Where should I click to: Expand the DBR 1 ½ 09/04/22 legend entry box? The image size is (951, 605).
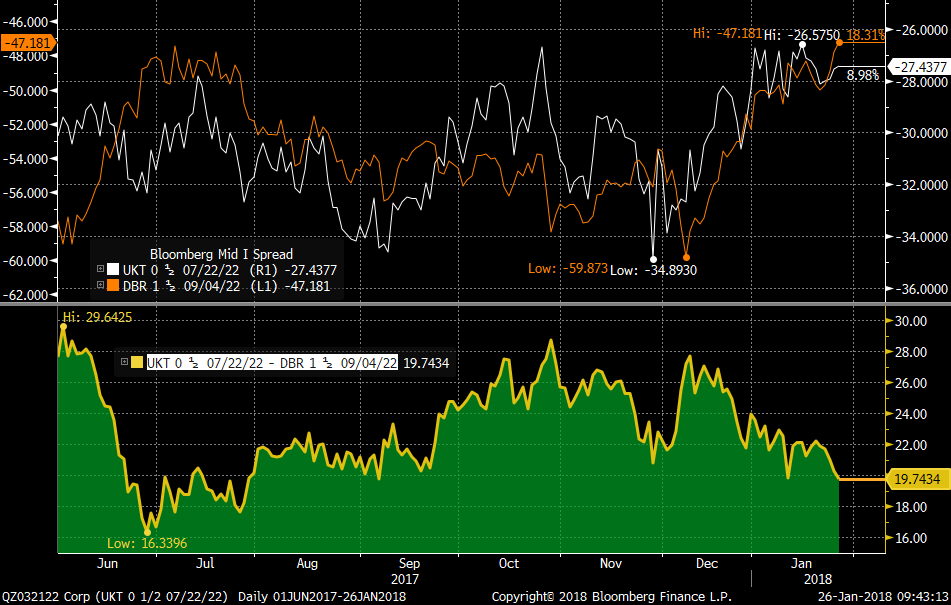[101, 285]
